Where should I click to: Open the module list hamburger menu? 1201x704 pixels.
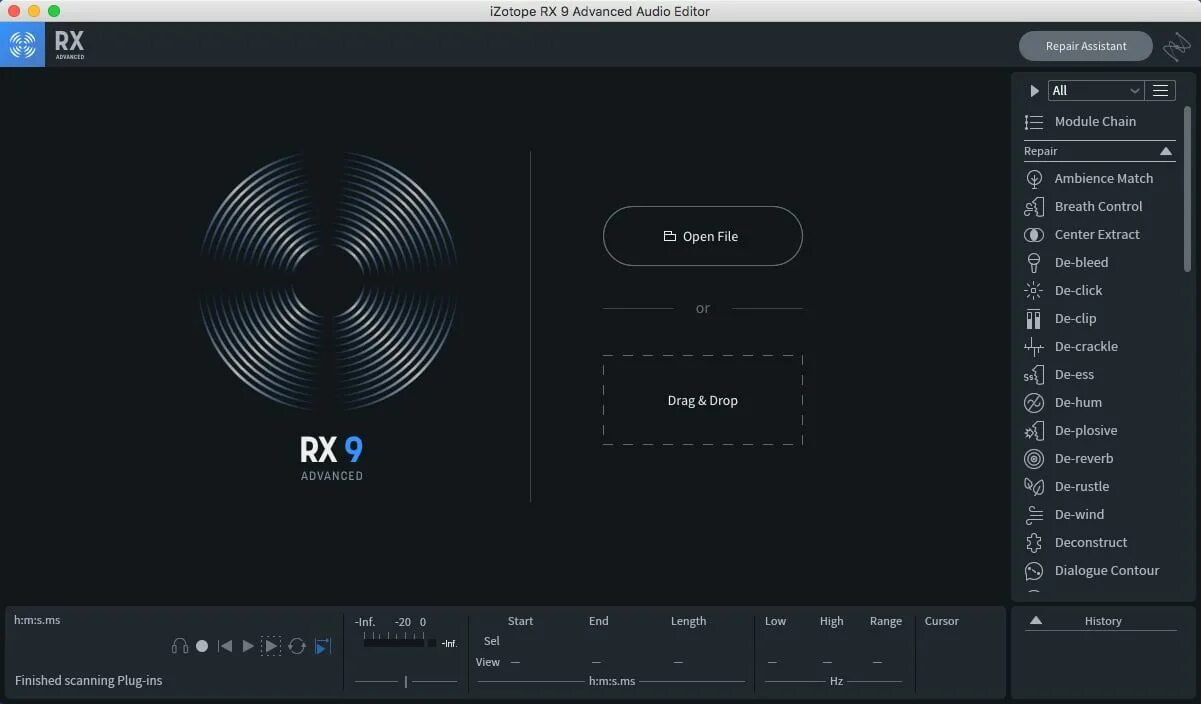point(1160,91)
